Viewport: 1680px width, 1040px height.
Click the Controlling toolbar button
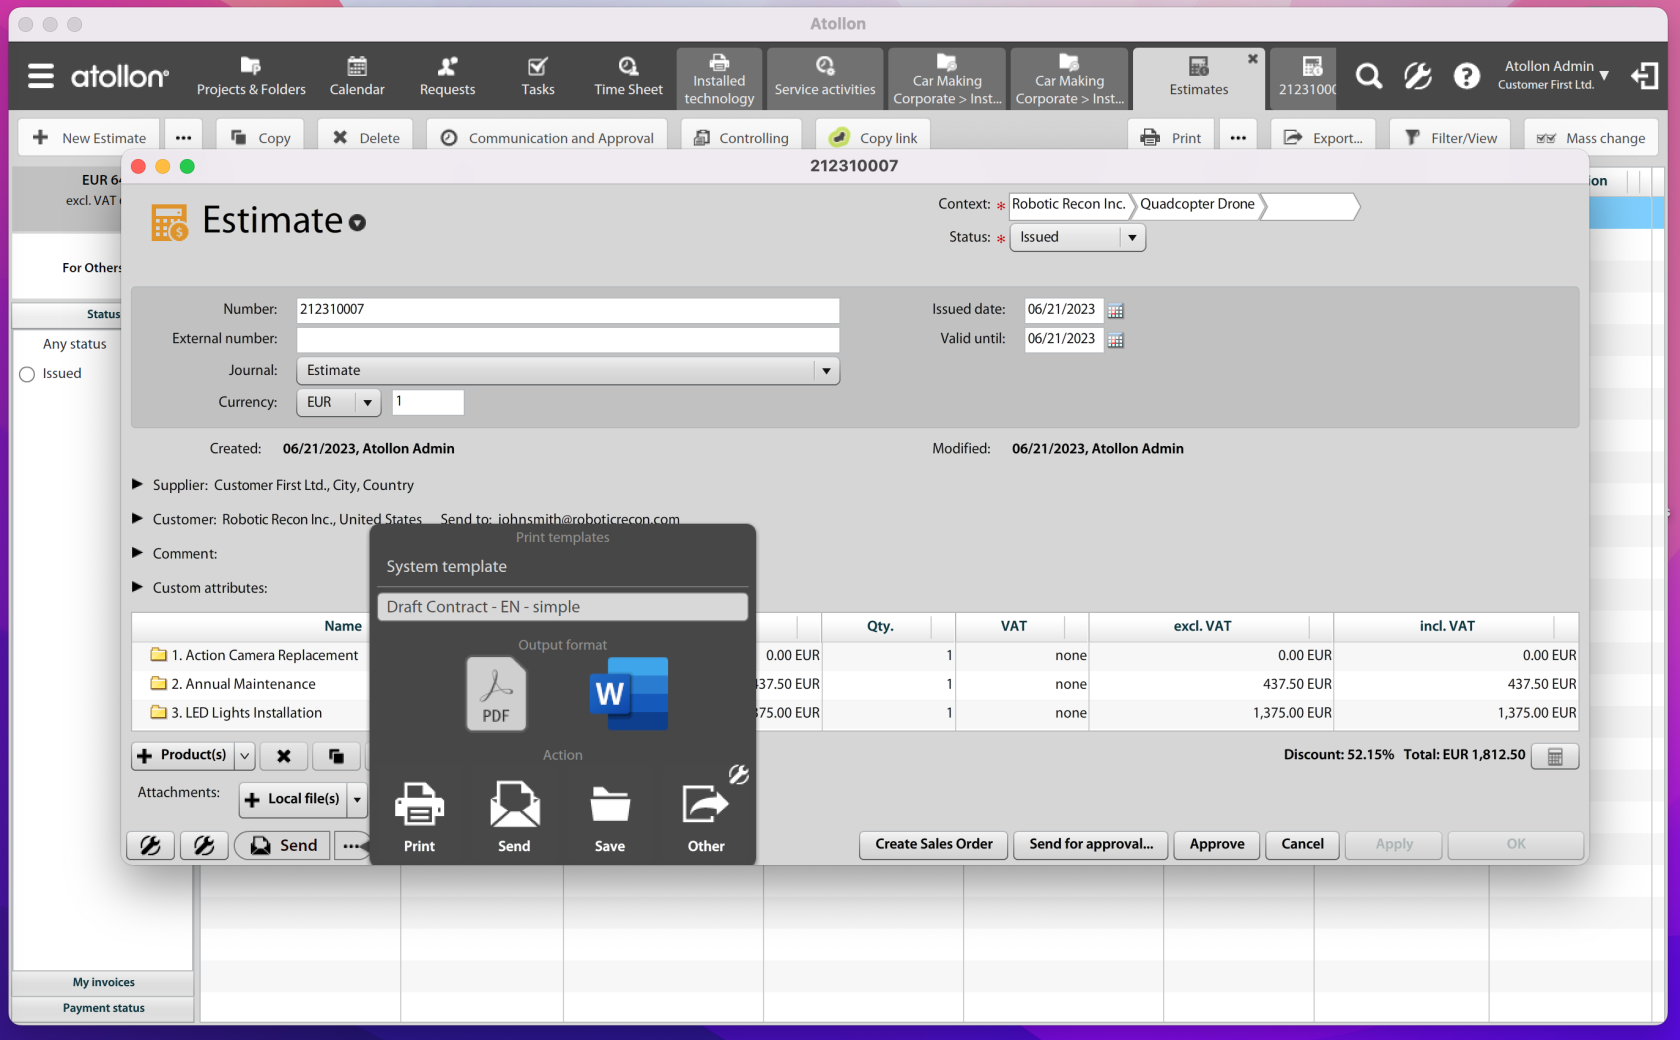pos(741,138)
